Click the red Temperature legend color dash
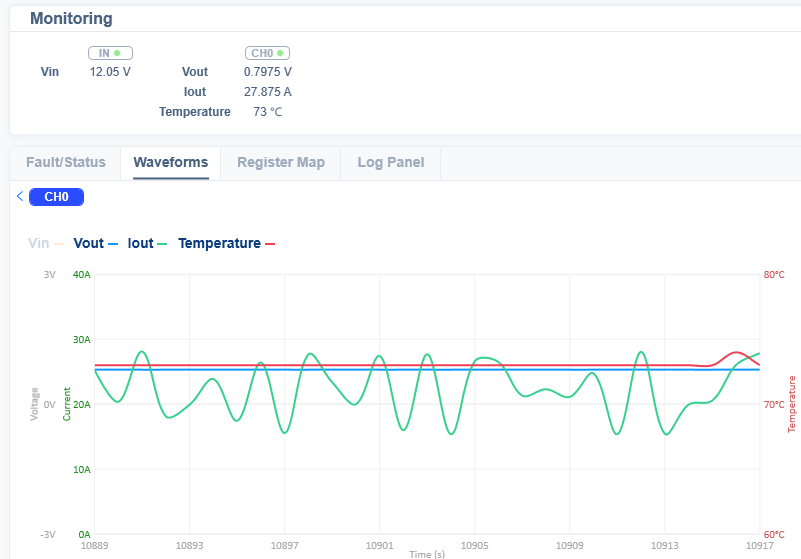 (x=270, y=243)
